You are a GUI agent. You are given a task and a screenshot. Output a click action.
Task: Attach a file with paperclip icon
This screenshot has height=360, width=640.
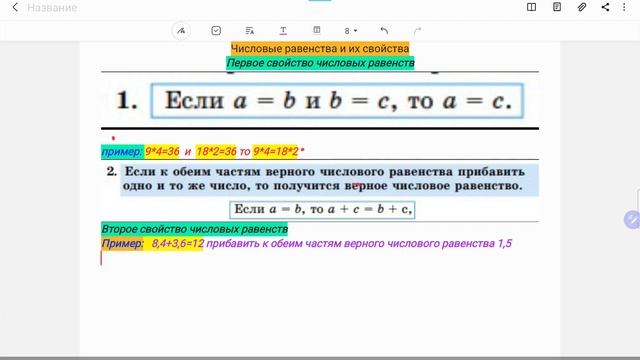[x=582, y=7]
